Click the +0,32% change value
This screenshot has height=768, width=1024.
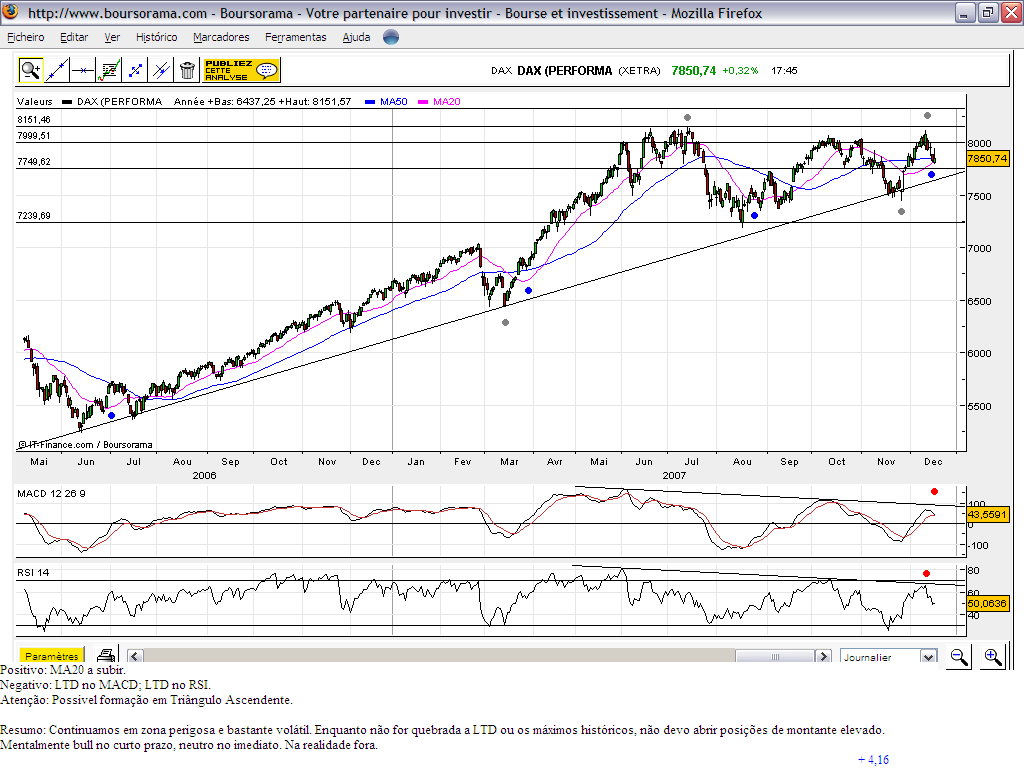740,71
